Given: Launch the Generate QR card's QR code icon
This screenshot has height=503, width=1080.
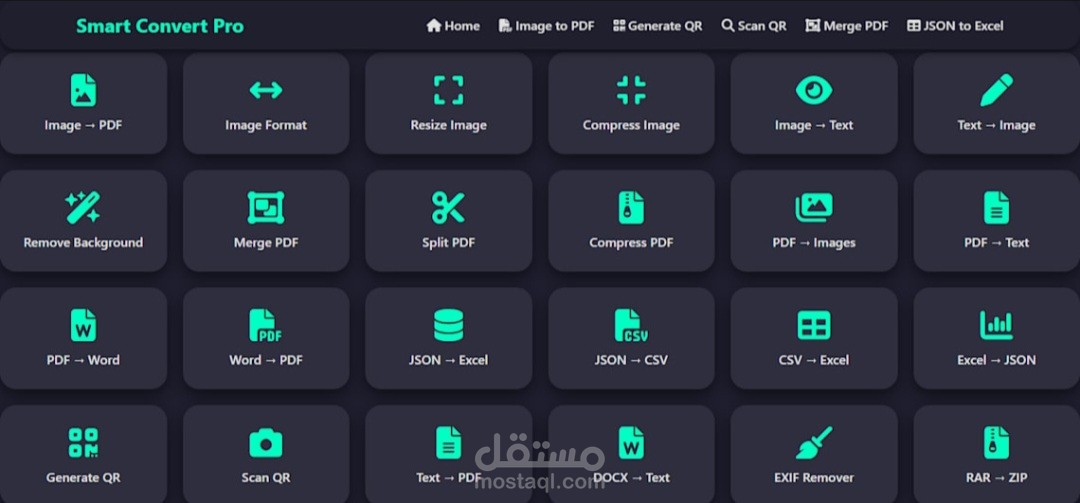Looking at the screenshot, I should tap(83, 442).
